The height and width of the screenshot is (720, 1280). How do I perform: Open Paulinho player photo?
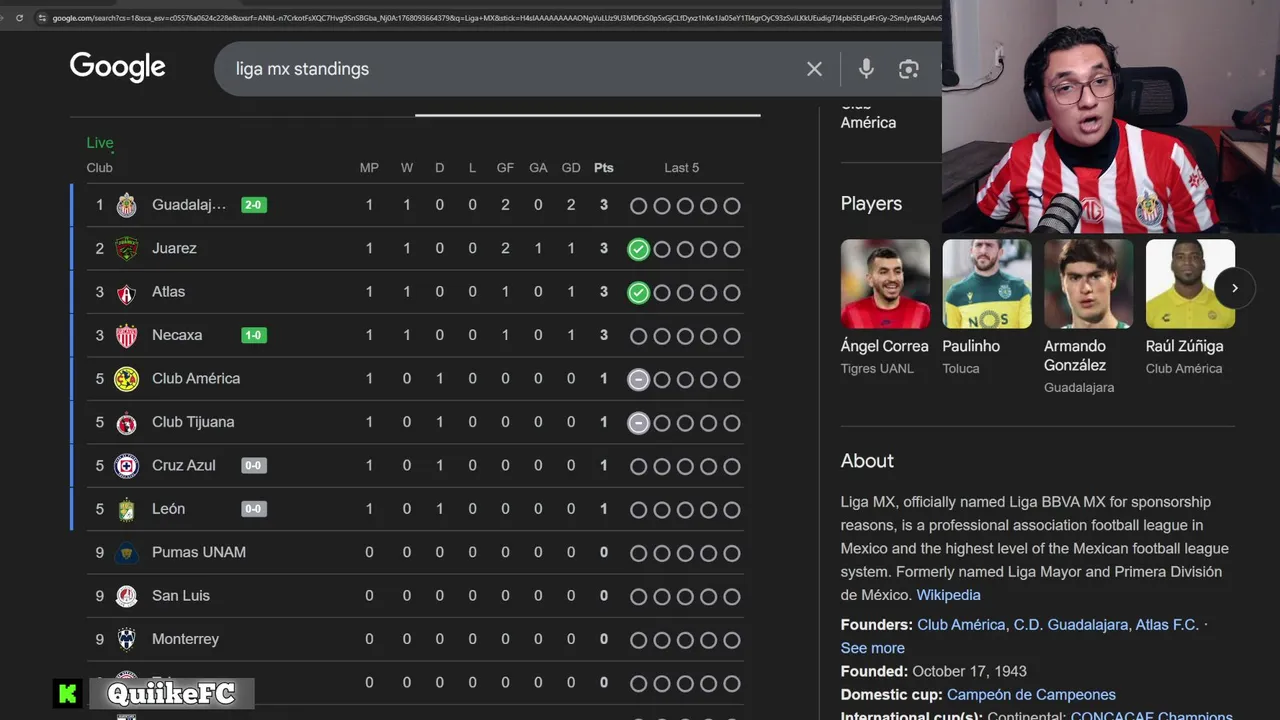click(987, 284)
